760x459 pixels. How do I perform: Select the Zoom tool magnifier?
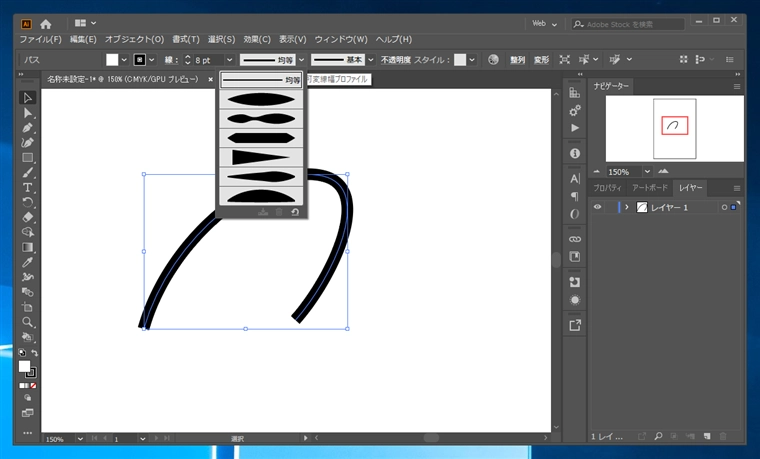pyautogui.click(x=27, y=322)
